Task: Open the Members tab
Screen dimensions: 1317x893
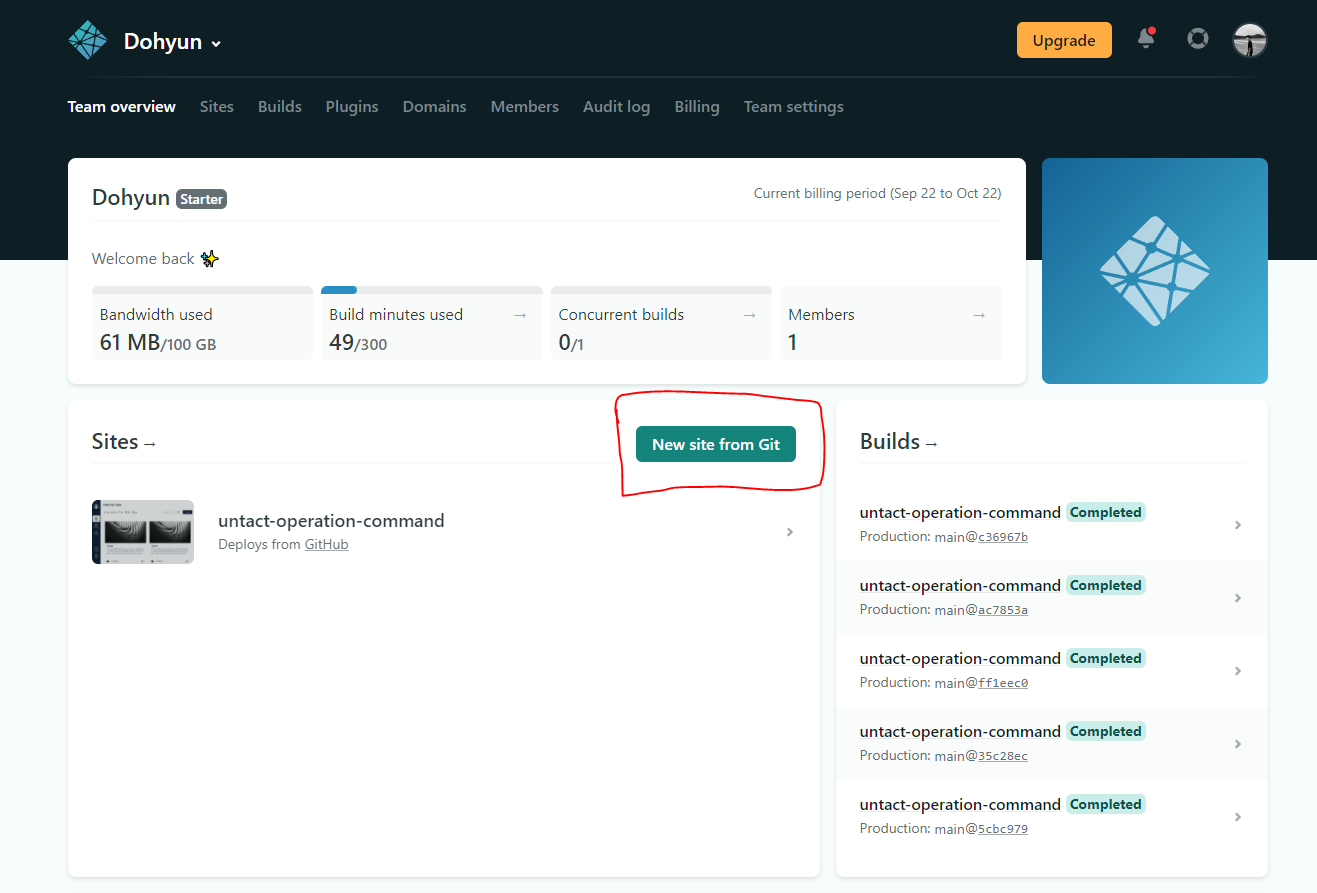Action: (525, 107)
